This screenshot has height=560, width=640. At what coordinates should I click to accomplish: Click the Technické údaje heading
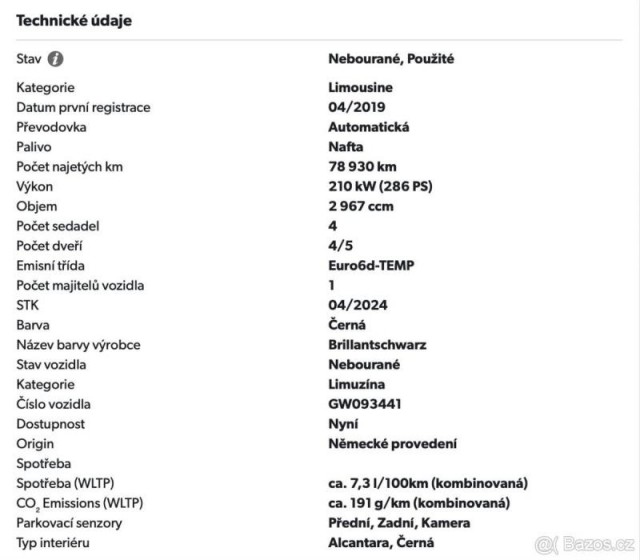tap(74, 20)
